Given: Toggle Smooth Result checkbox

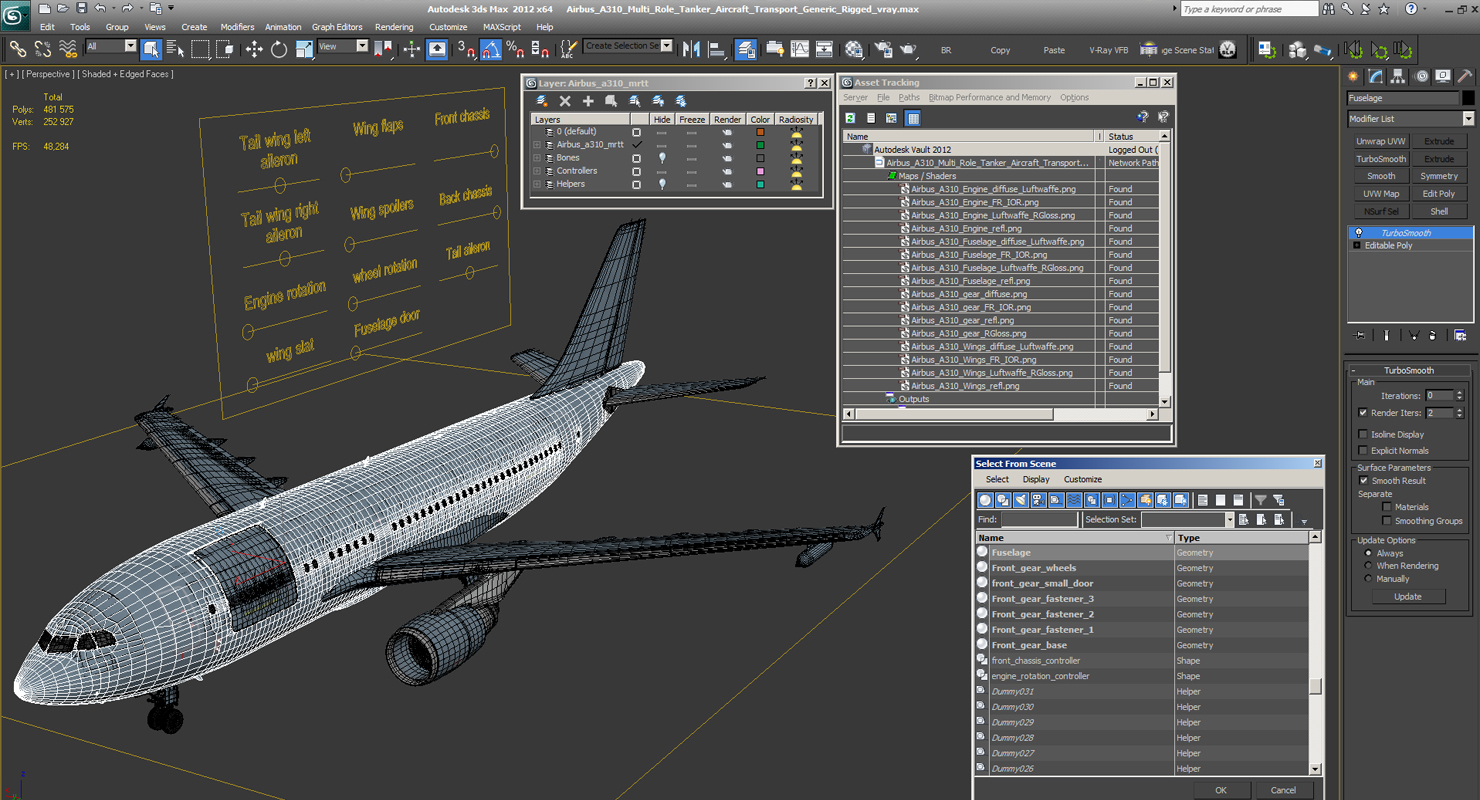Looking at the screenshot, I should 1363,481.
